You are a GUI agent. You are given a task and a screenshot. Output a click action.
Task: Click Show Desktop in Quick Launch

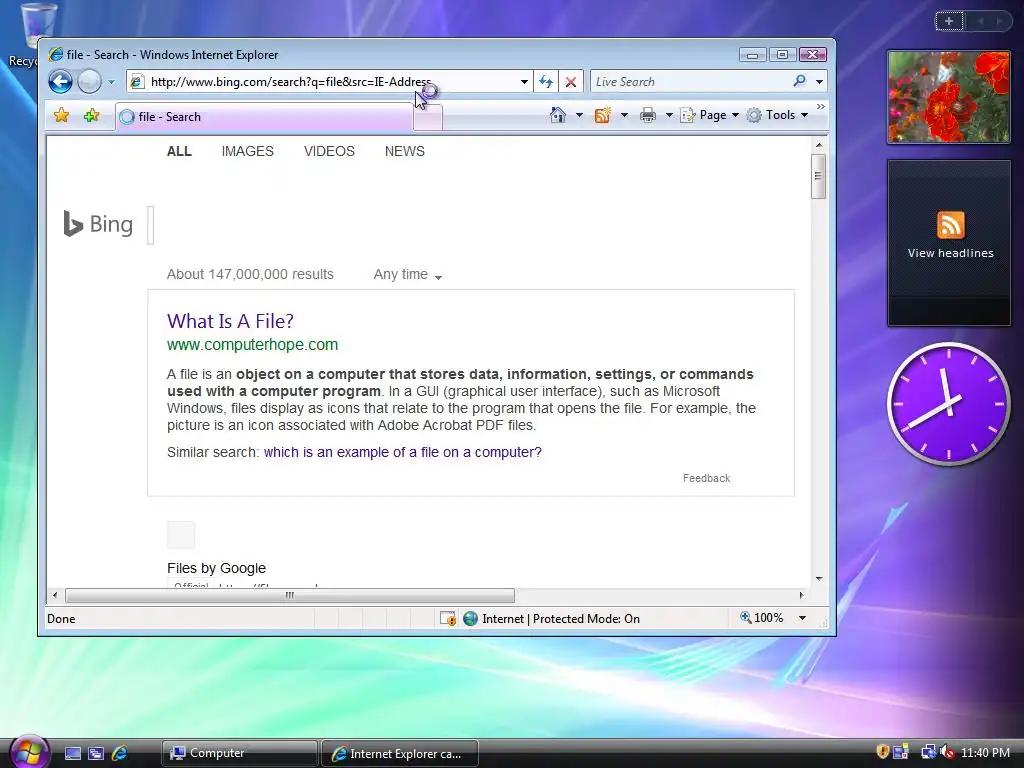(x=72, y=754)
